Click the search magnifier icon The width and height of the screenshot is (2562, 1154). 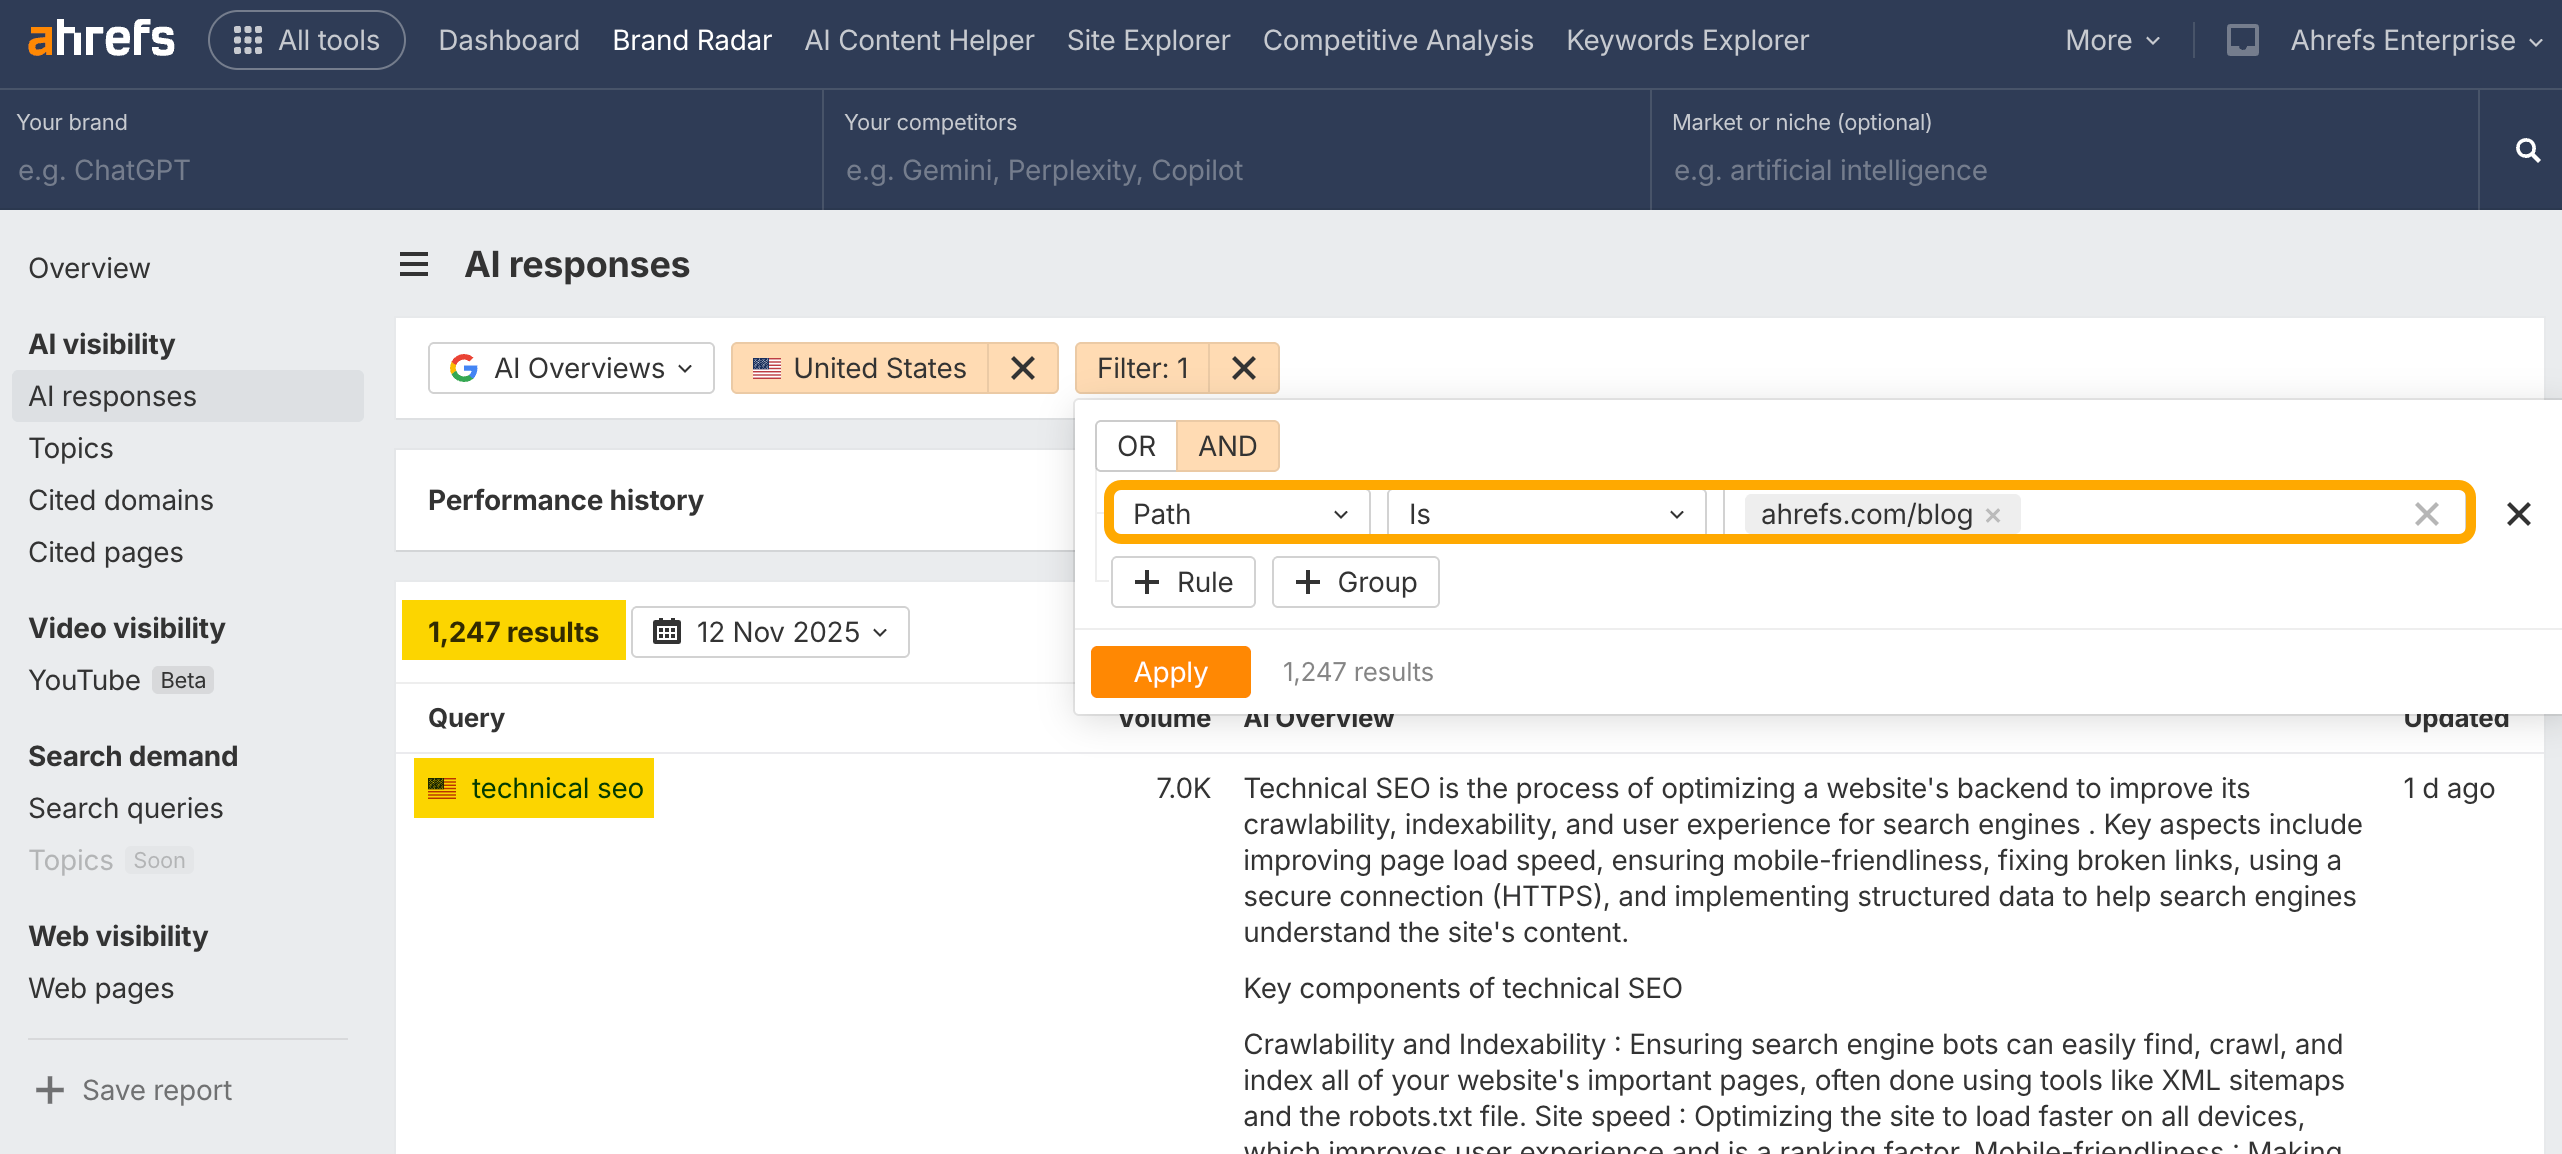(x=2527, y=151)
